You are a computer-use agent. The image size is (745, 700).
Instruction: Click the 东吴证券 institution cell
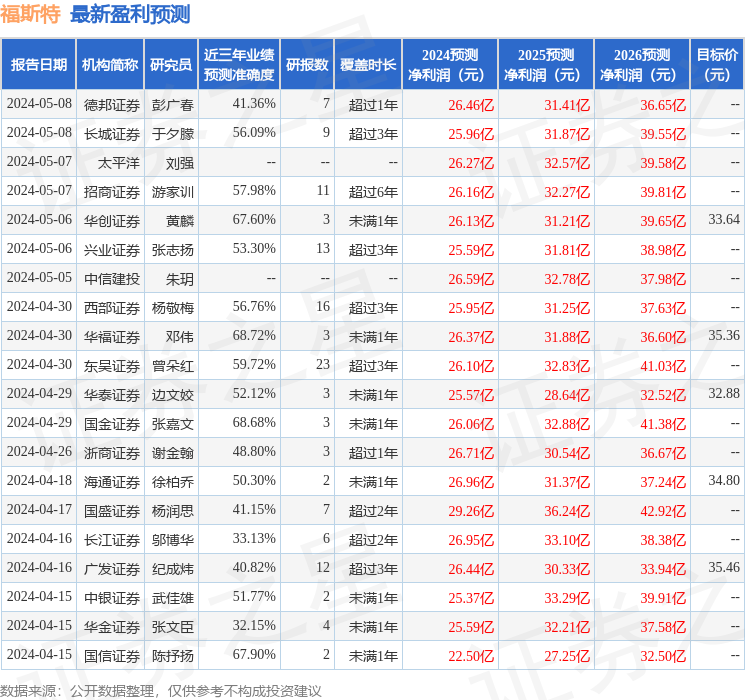tap(112, 366)
